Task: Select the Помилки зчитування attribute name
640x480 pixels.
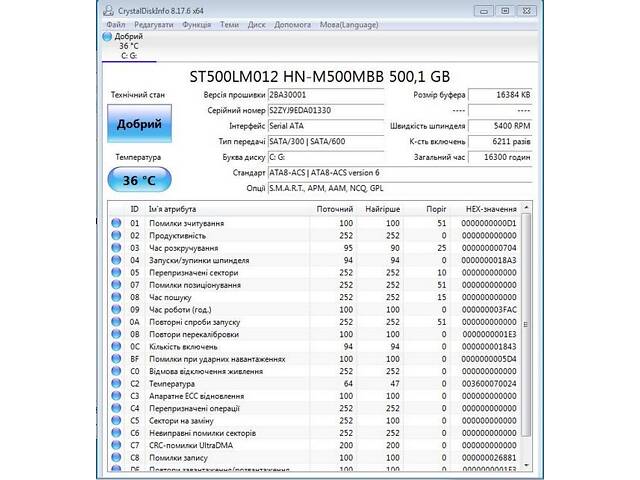Action: (187, 223)
